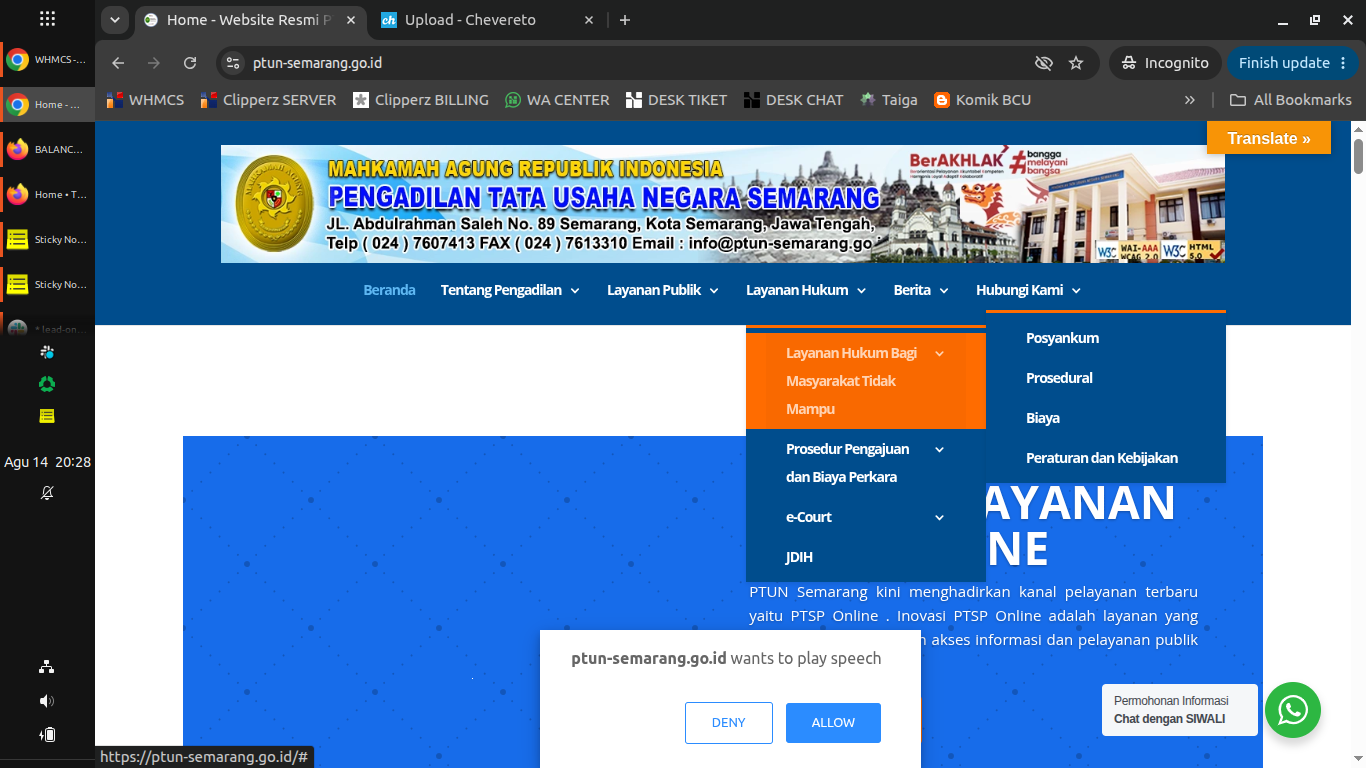
Task: Switch to the WHMCS Chrome window in dock
Action: [47, 60]
